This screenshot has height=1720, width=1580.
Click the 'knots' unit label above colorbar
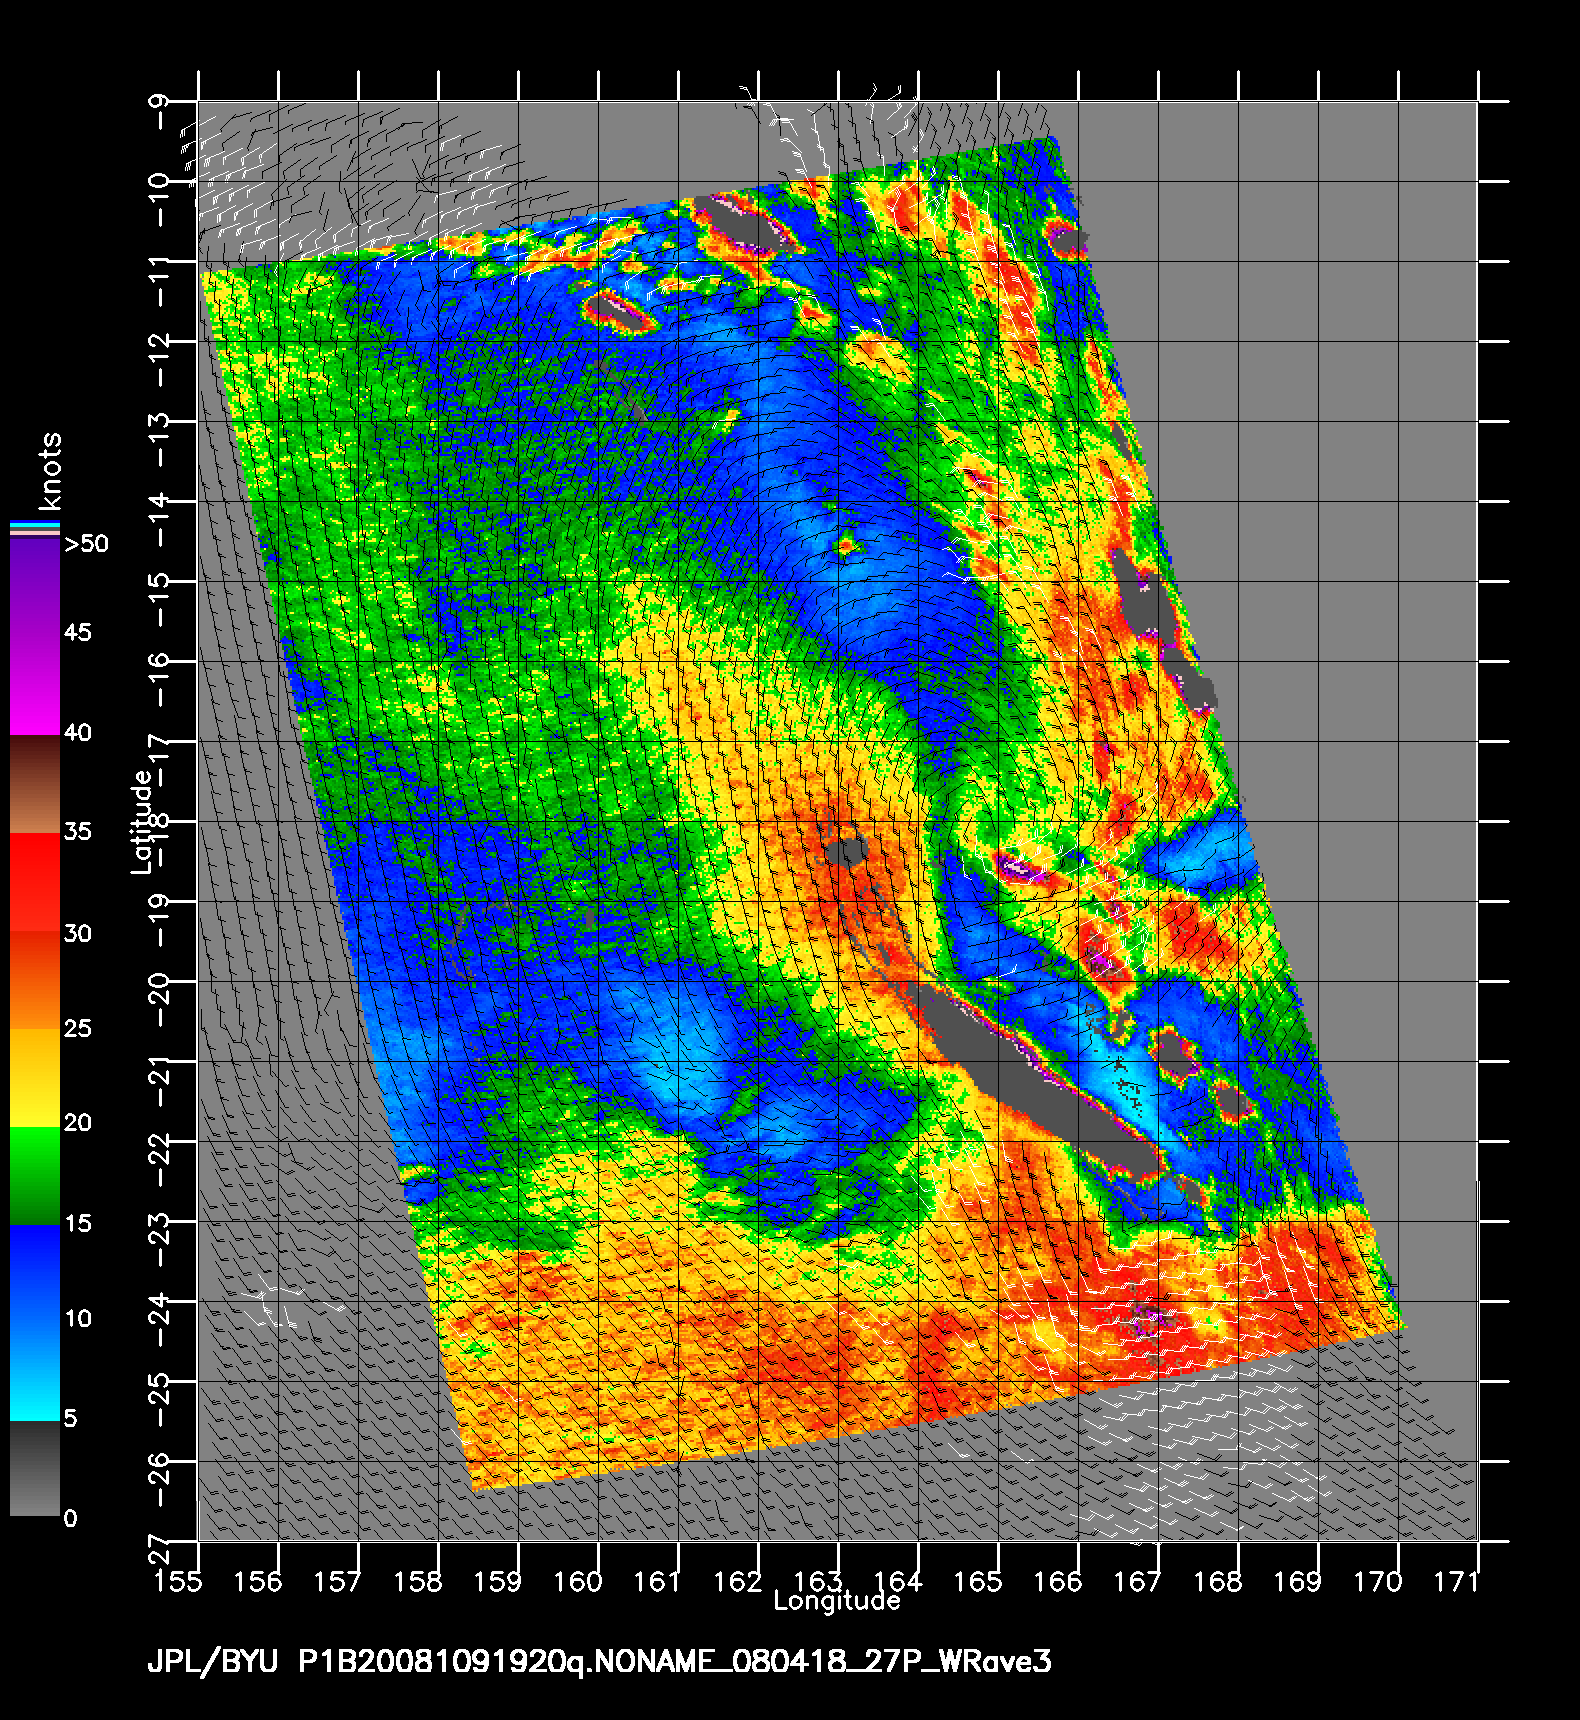coord(50,471)
